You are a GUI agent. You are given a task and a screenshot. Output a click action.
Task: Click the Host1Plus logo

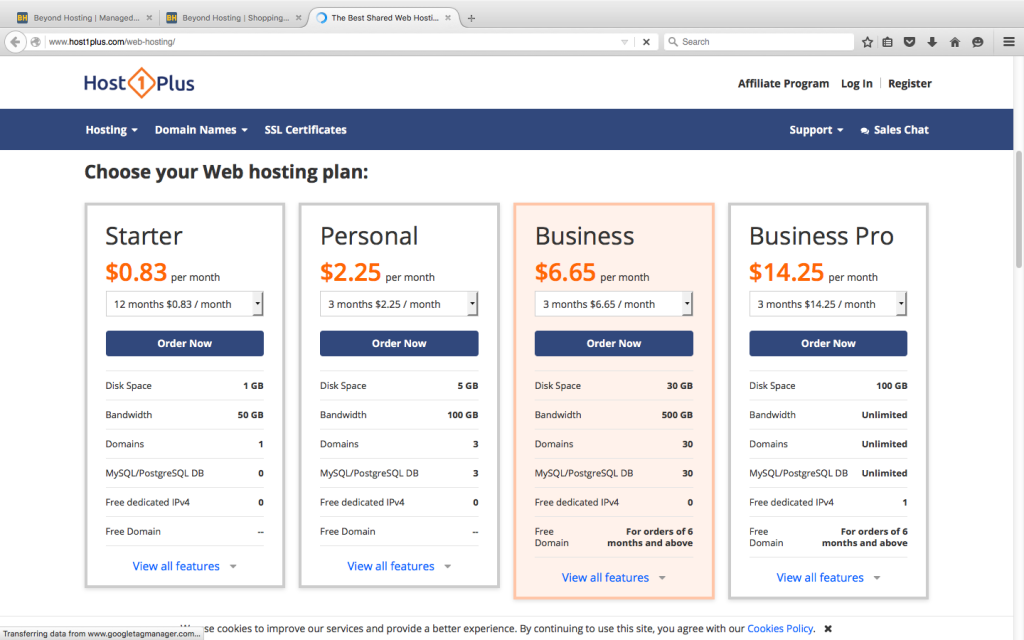139,83
